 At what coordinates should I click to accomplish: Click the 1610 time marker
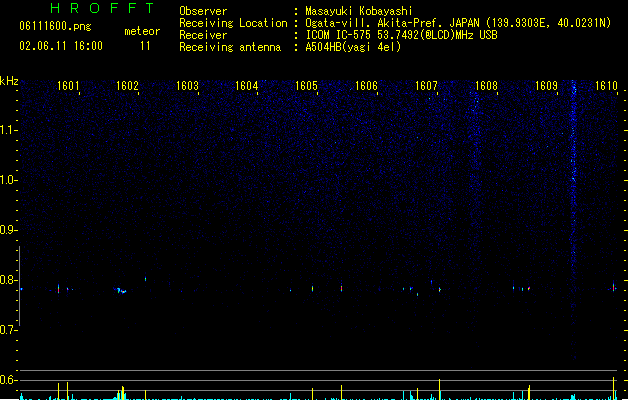(x=606, y=86)
